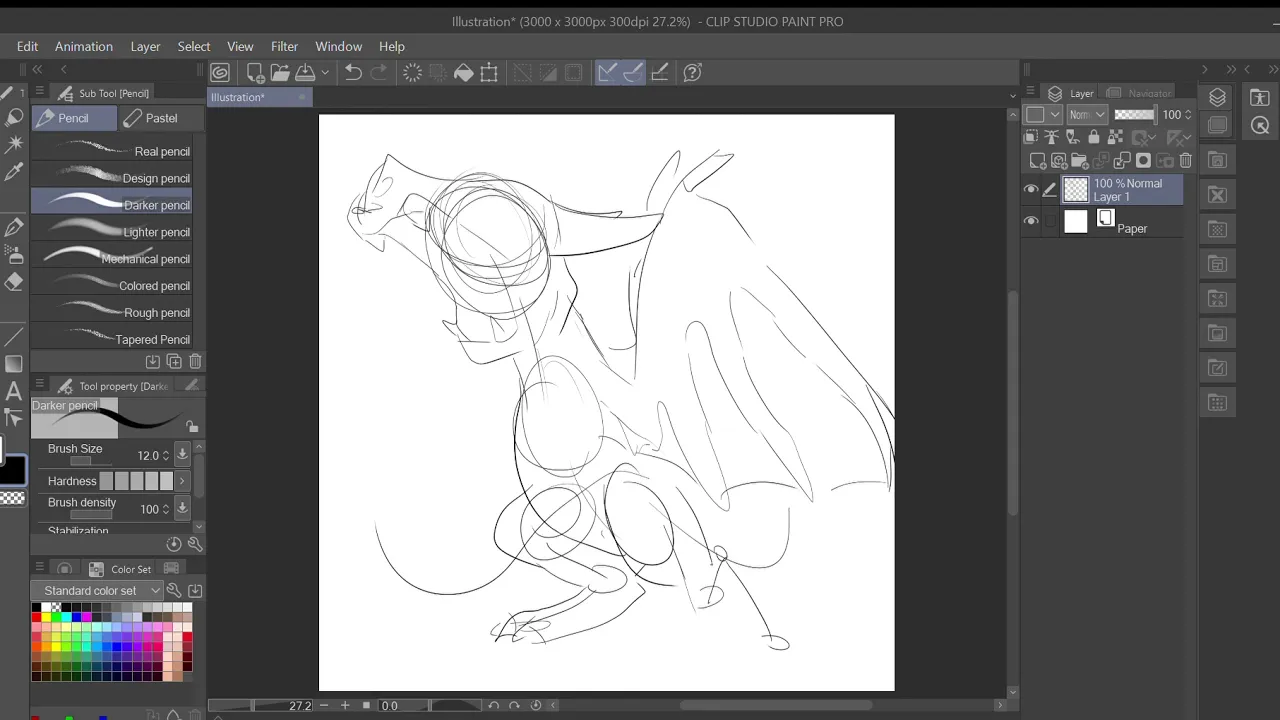Select the Paper layer
This screenshot has width=1280, height=720.
1122,222
